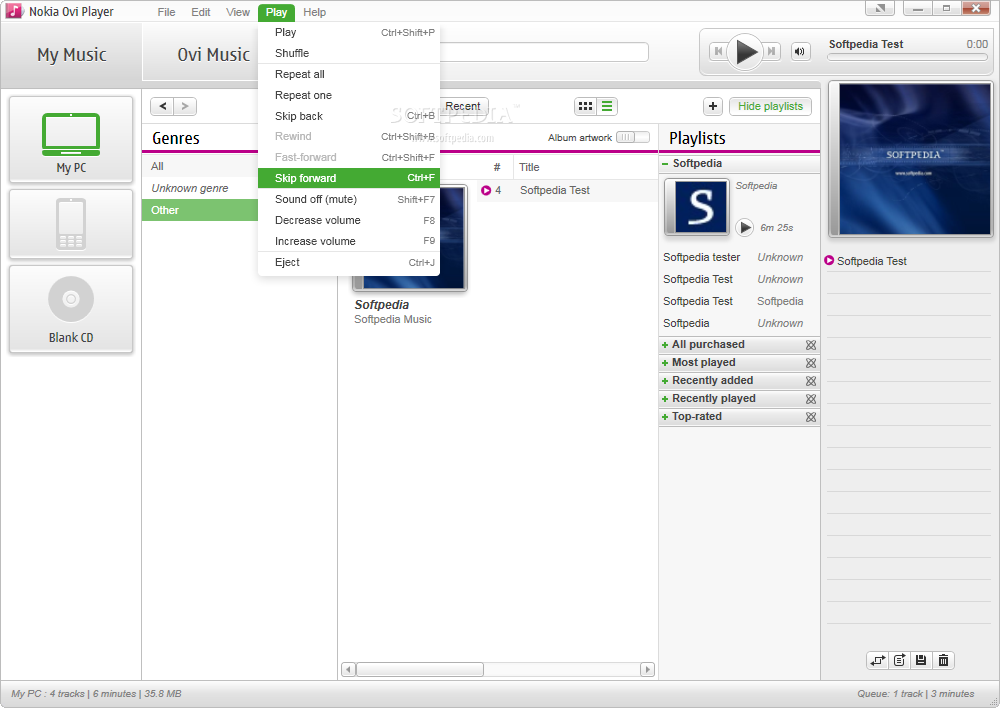The height and width of the screenshot is (708, 1000).
Task: Choose Shuffle from Play menu
Action: coord(349,53)
